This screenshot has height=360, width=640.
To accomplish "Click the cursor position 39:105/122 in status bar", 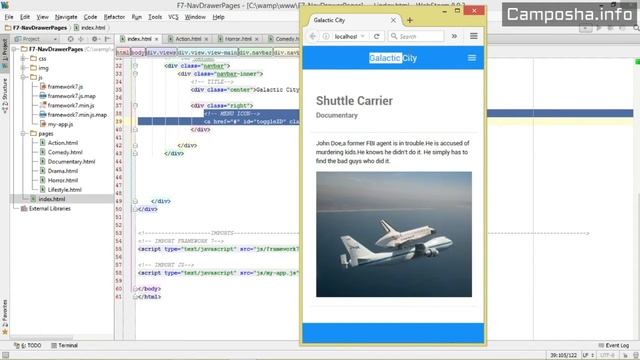I will click(564, 356).
